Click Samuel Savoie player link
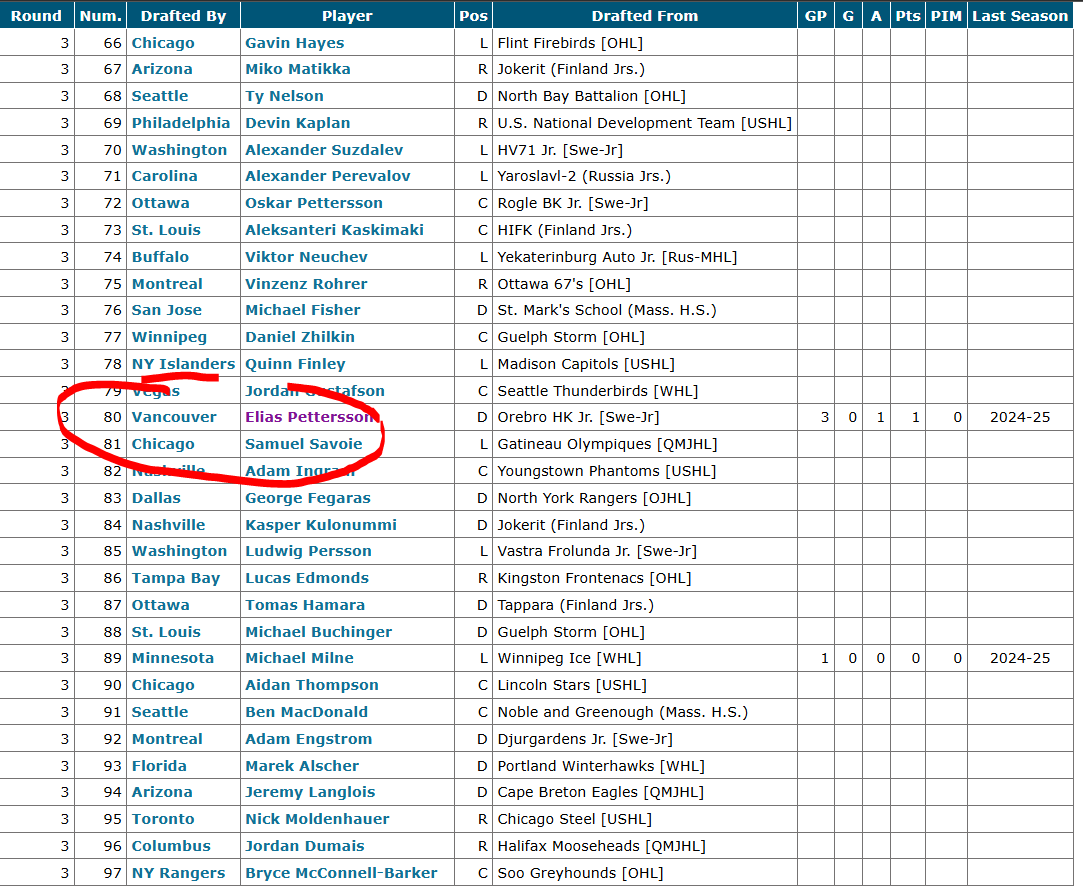 [x=303, y=444]
